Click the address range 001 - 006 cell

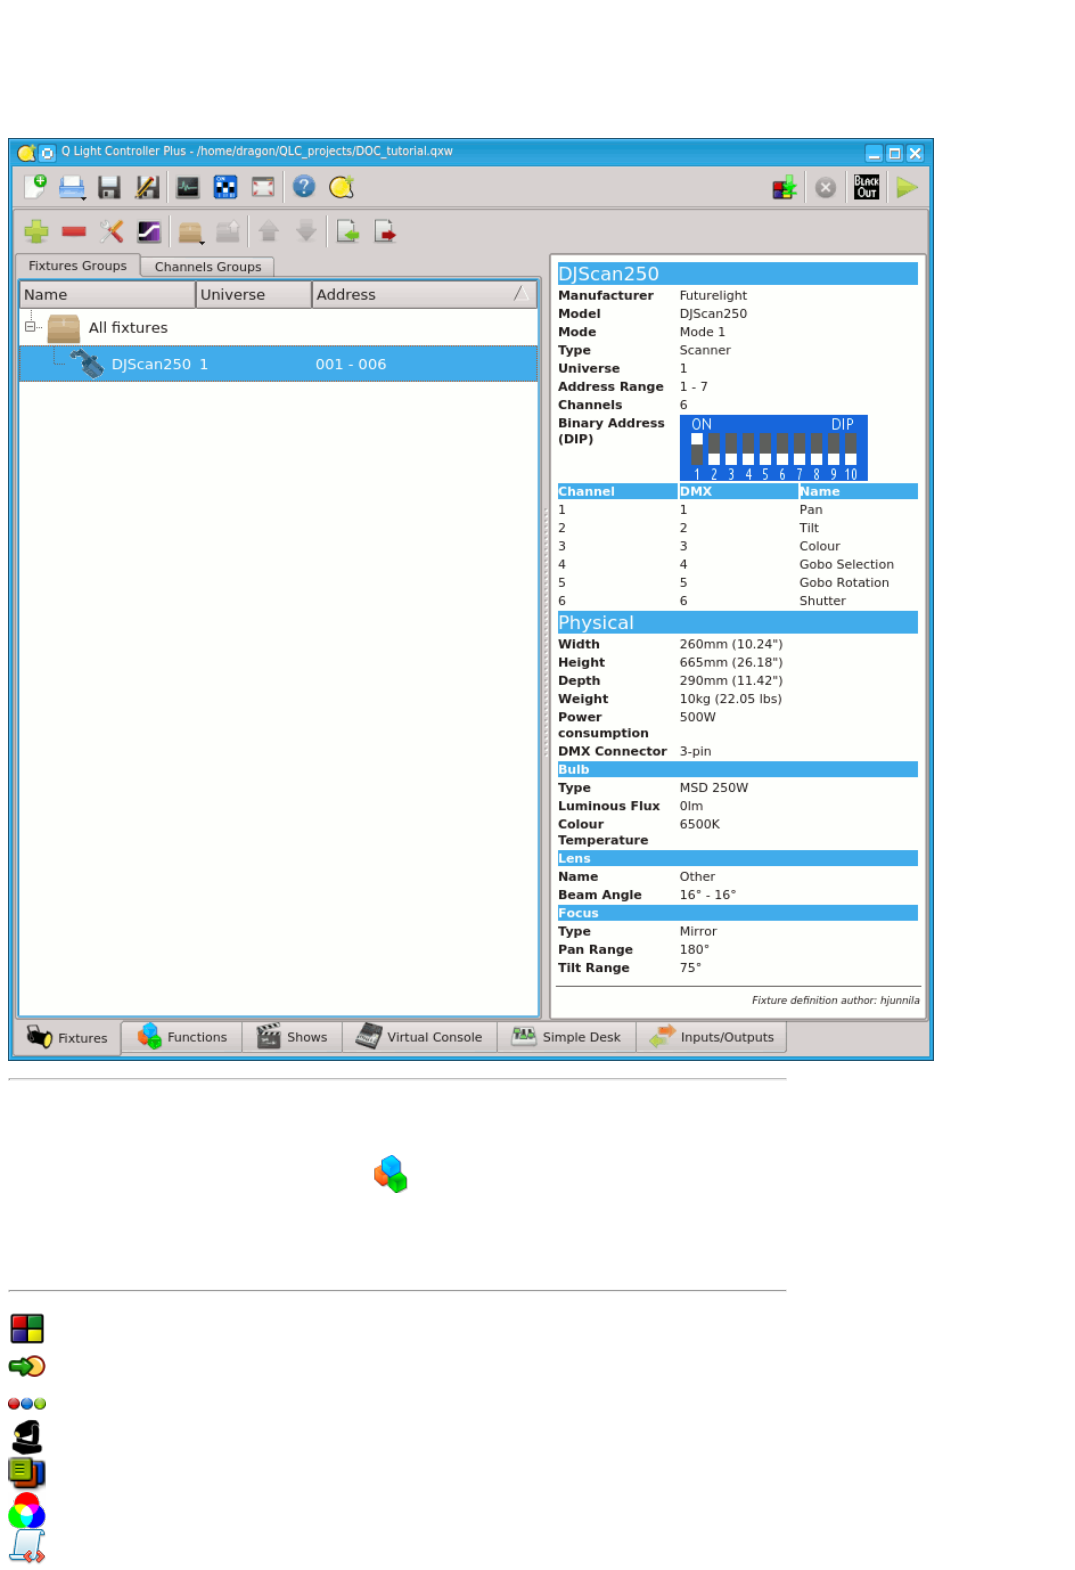point(351,365)
